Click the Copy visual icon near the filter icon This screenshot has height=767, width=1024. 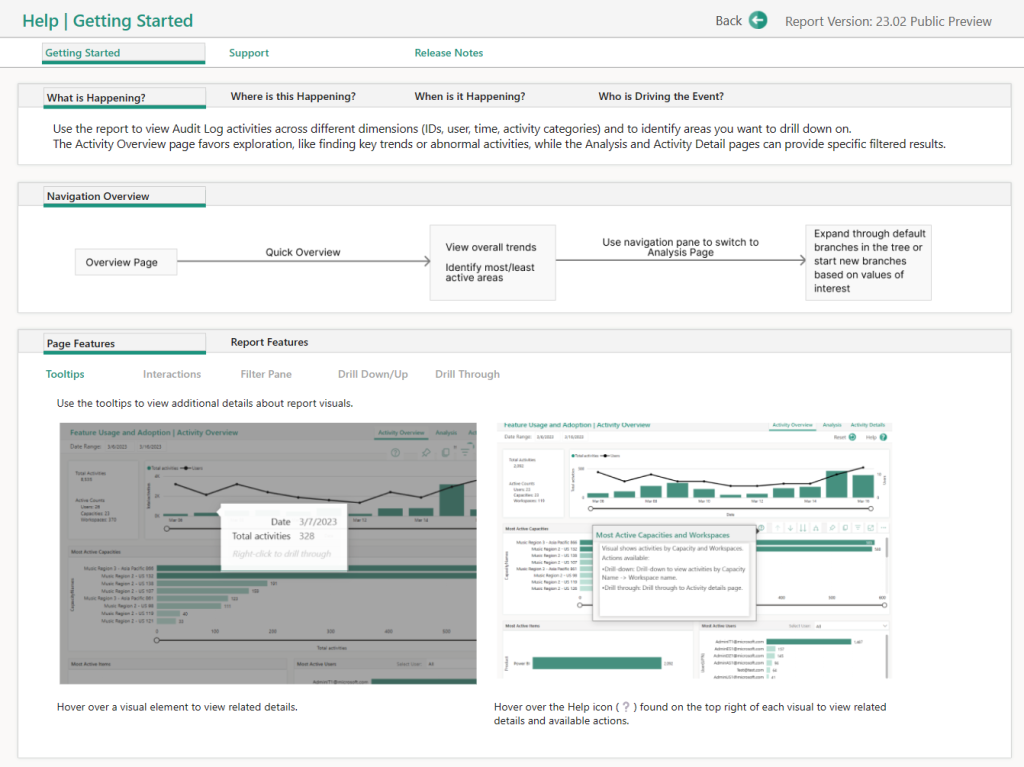(446, 452)
